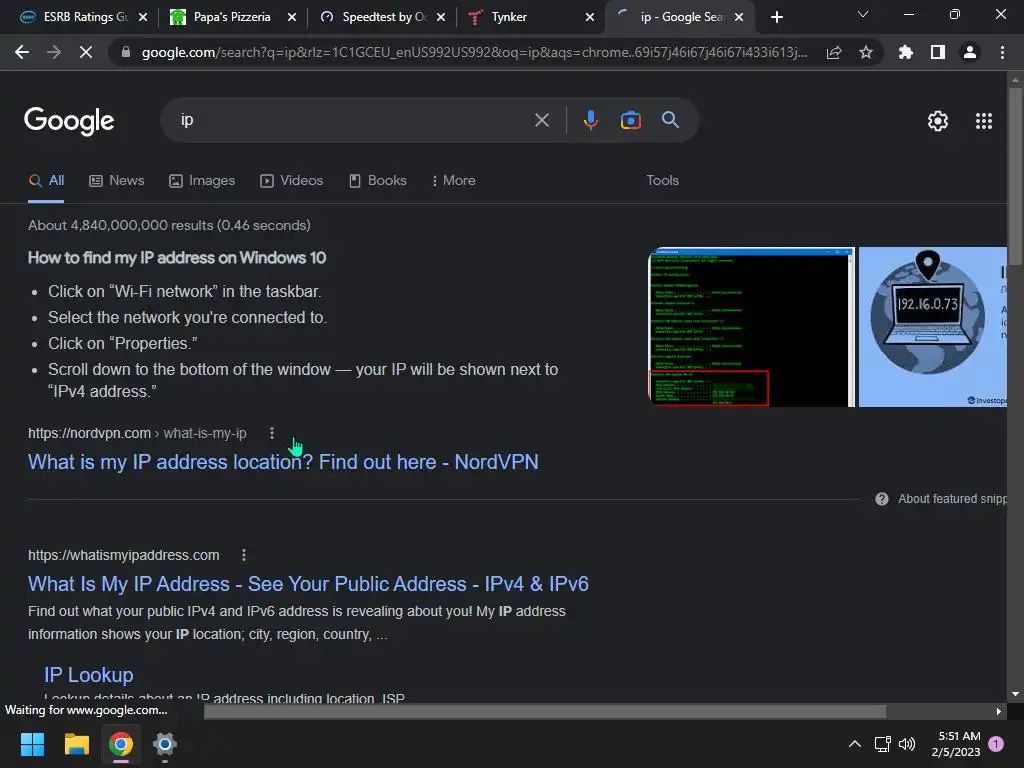Open the Google apps grid
The image size is (1024, 768).
point(984,121)
